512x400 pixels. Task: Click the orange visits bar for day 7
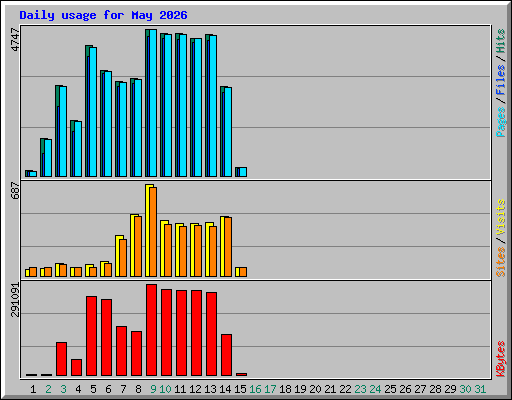coord(123,258)
